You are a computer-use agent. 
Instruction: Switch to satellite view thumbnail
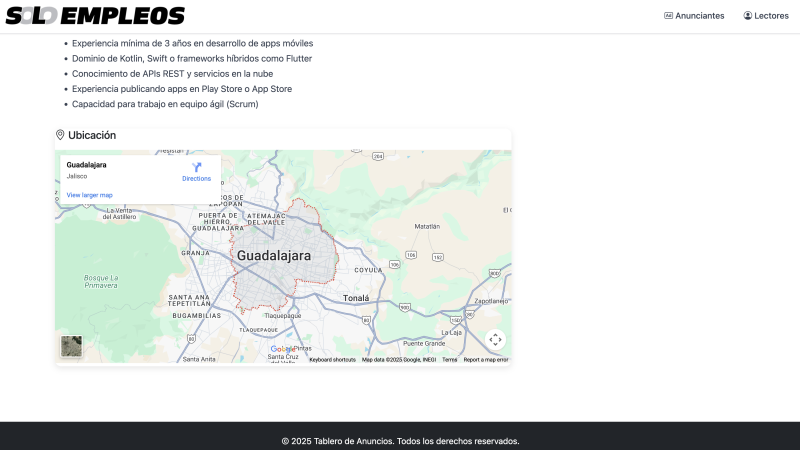72,346
